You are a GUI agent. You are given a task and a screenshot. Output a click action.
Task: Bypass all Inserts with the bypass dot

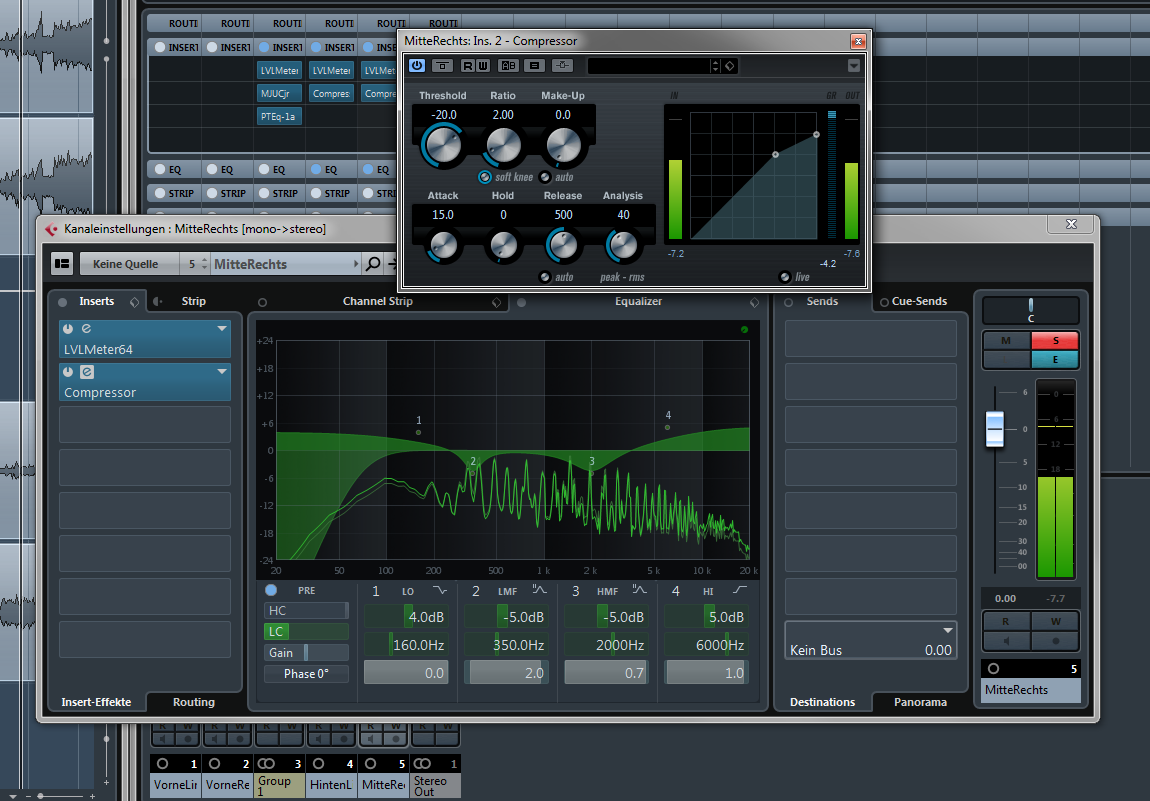pos(62,301)
